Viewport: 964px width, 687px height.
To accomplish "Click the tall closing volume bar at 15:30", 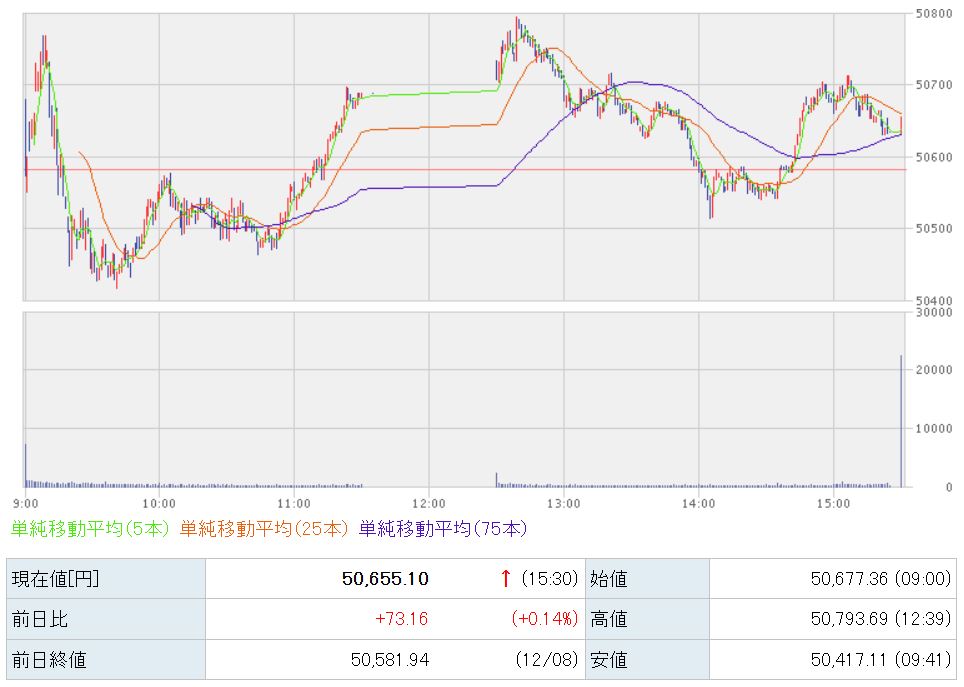I will 901,420.
